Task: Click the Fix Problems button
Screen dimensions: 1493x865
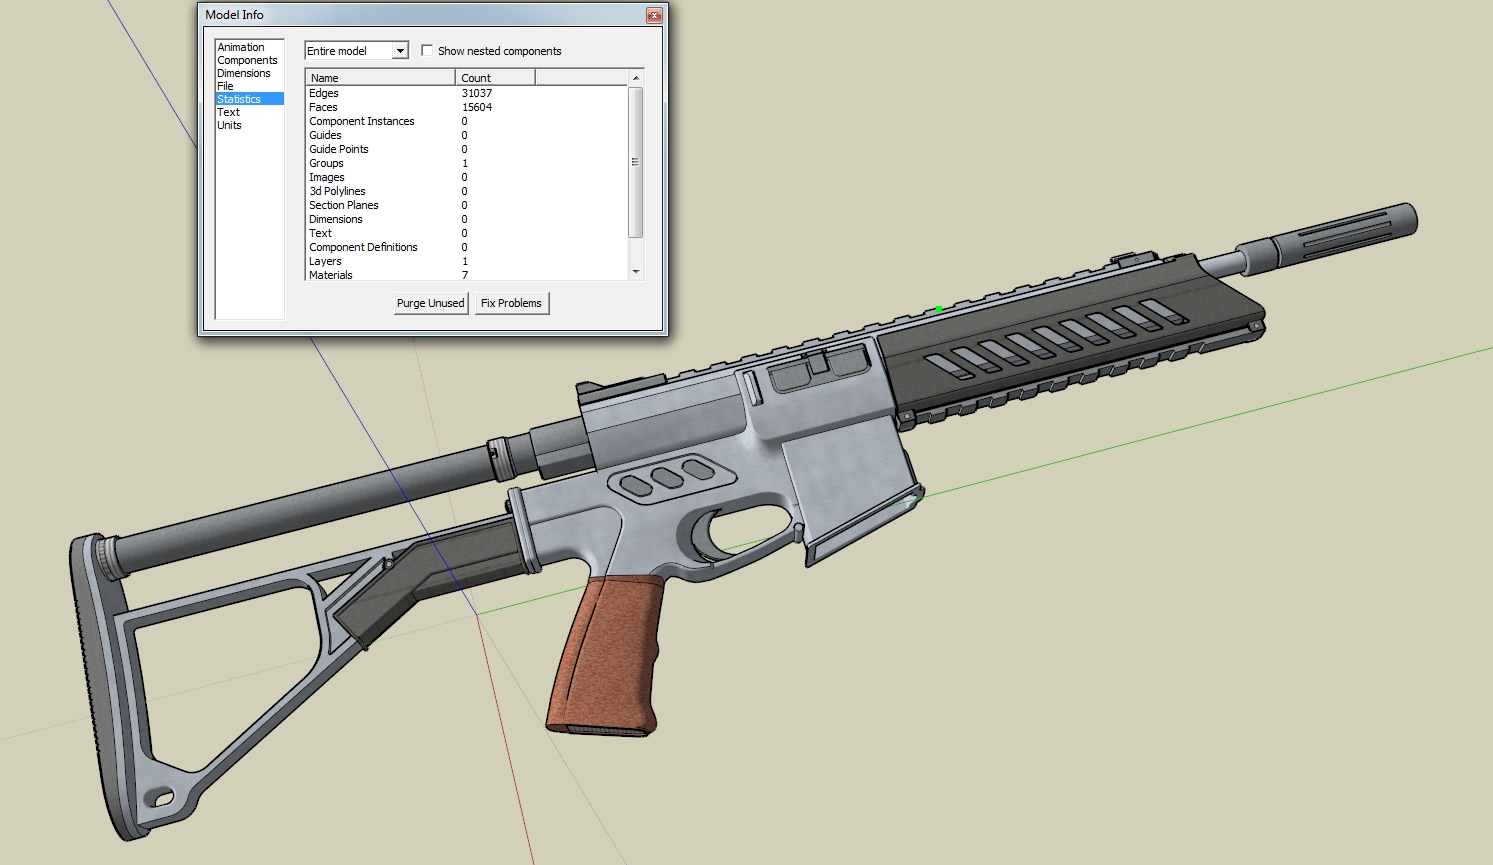Action: [511, 303]
